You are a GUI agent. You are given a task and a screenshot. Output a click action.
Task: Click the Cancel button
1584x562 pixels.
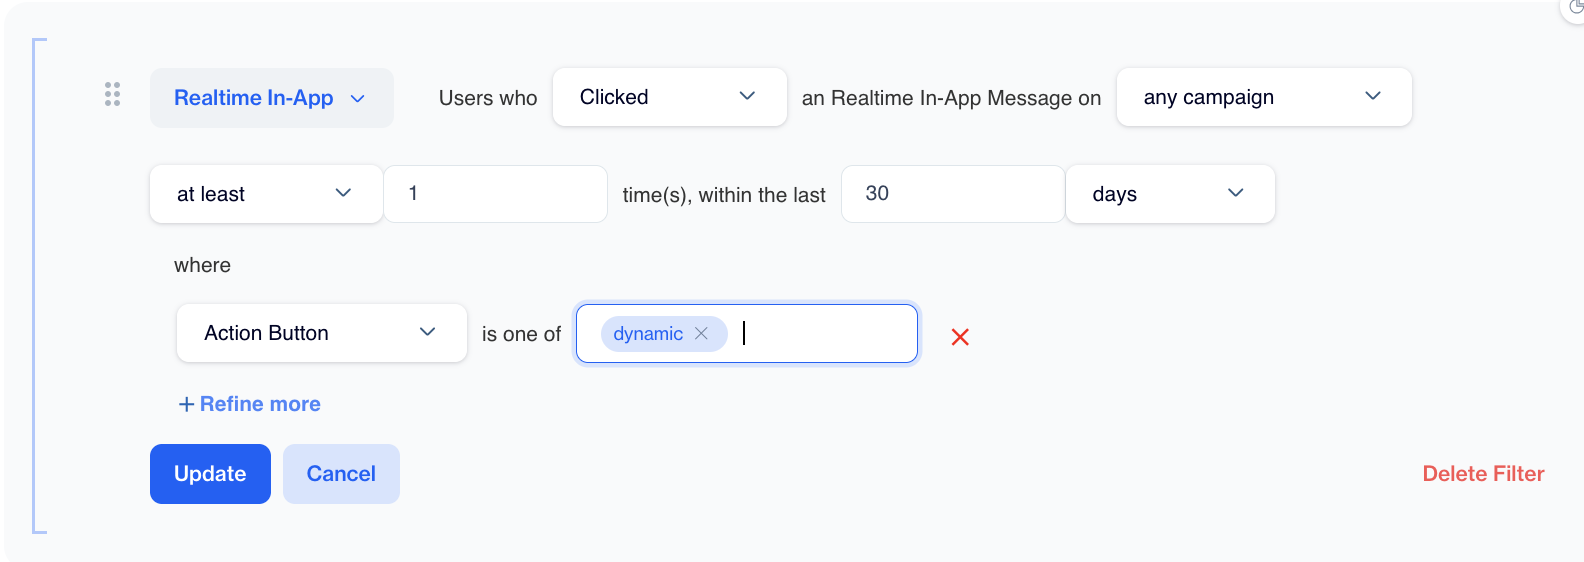341,474
